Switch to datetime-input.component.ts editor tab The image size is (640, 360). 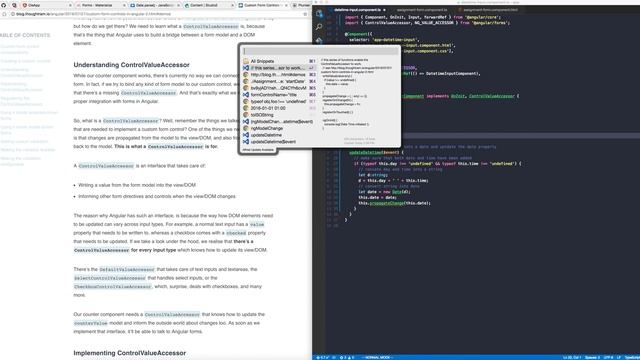(x=358, y=10)
